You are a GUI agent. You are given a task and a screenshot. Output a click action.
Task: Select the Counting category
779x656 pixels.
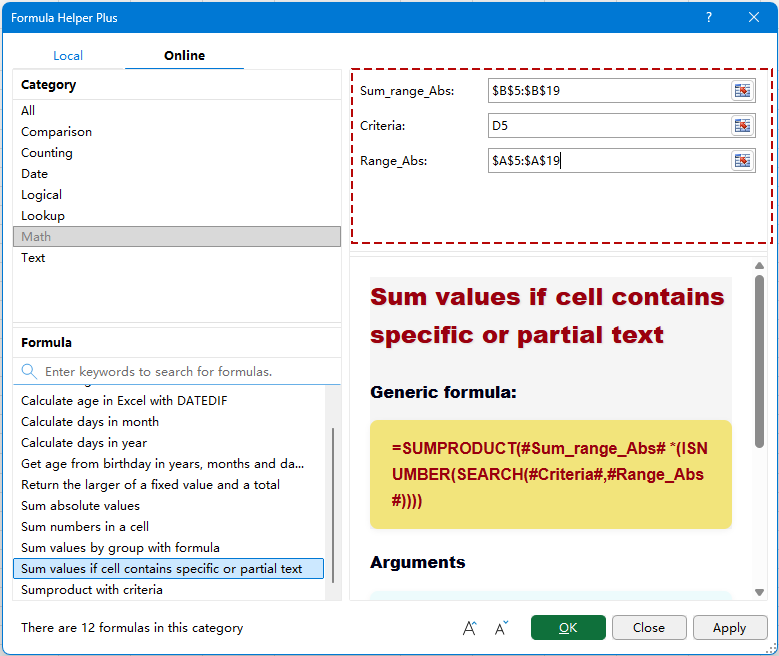177,153
